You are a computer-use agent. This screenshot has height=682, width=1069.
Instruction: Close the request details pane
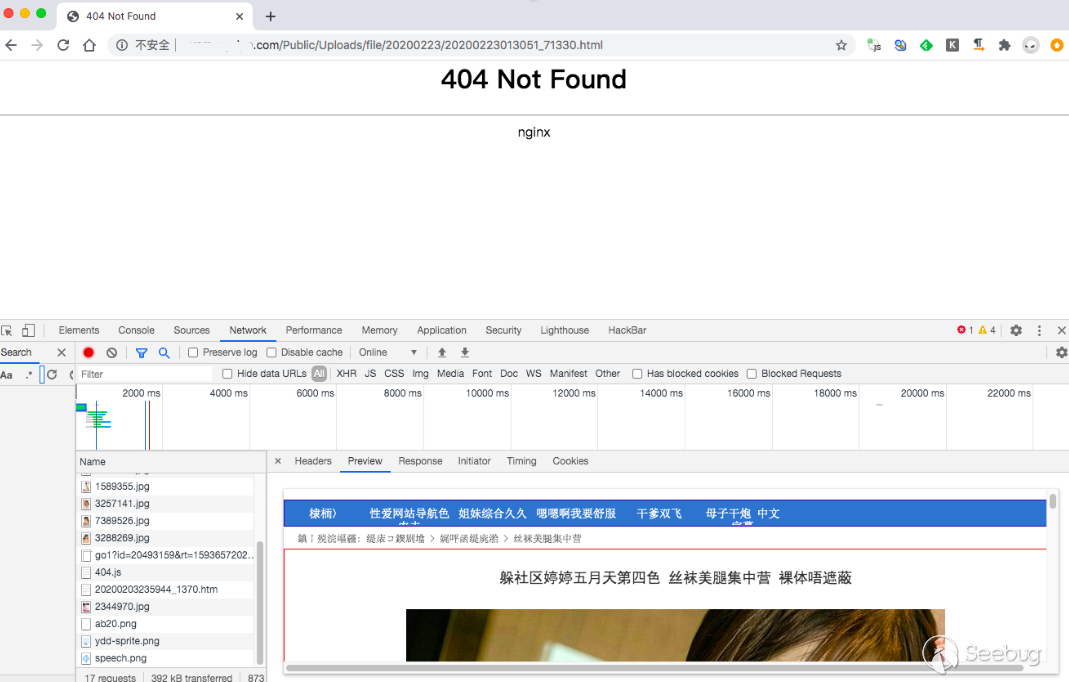[x=278, y=461]
